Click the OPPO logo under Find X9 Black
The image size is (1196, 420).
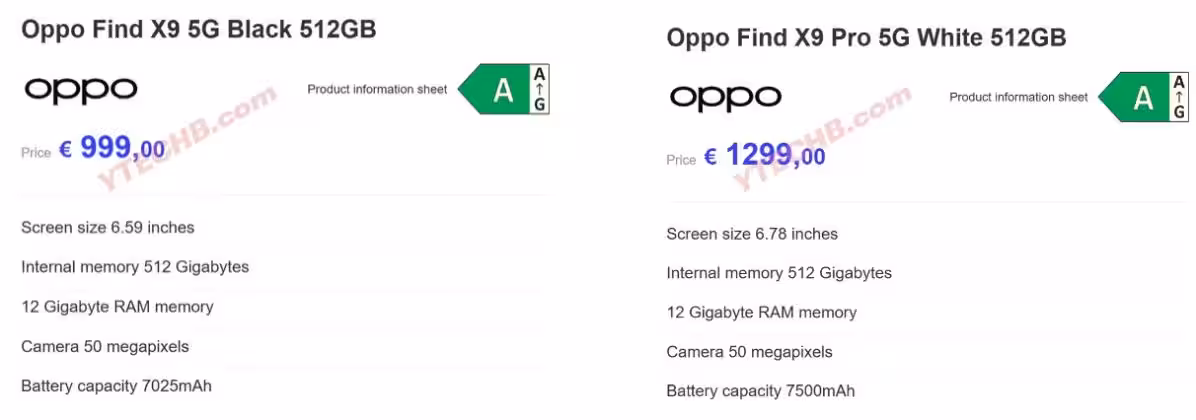pyautogui.click(x=80, y=90)
